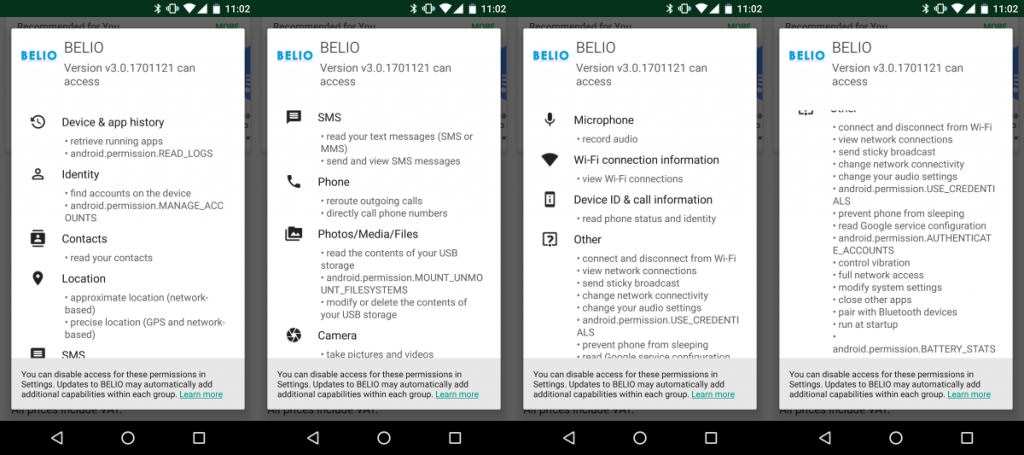Tap Home button below the Microphone permissions dialog

(640, 438)
